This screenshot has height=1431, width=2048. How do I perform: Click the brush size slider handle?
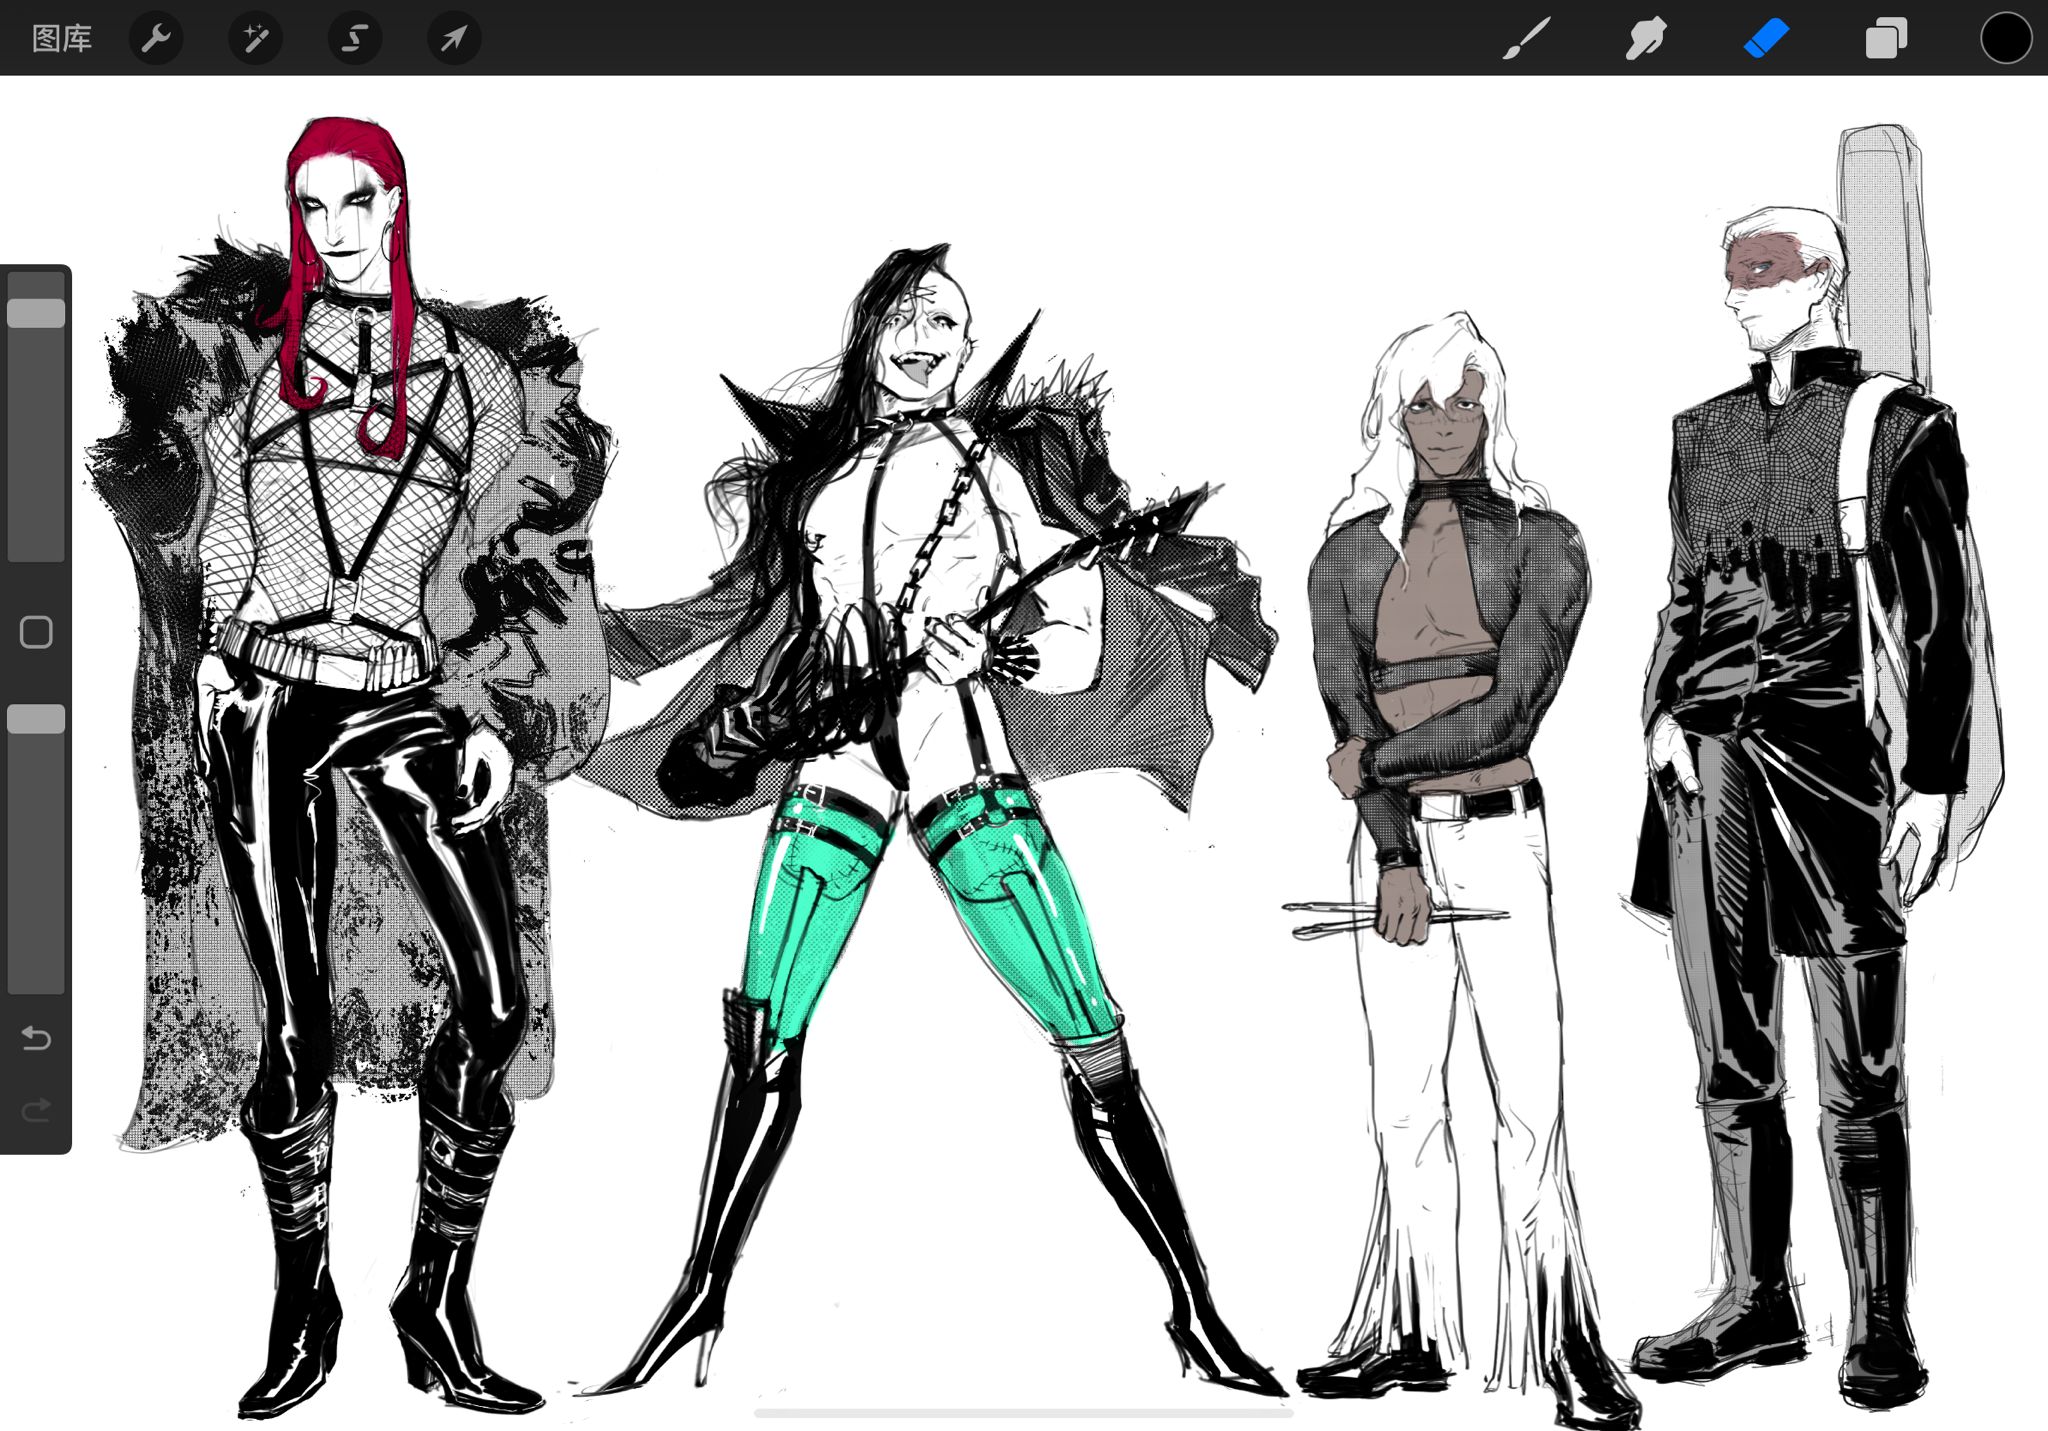(x=36, y=313)
